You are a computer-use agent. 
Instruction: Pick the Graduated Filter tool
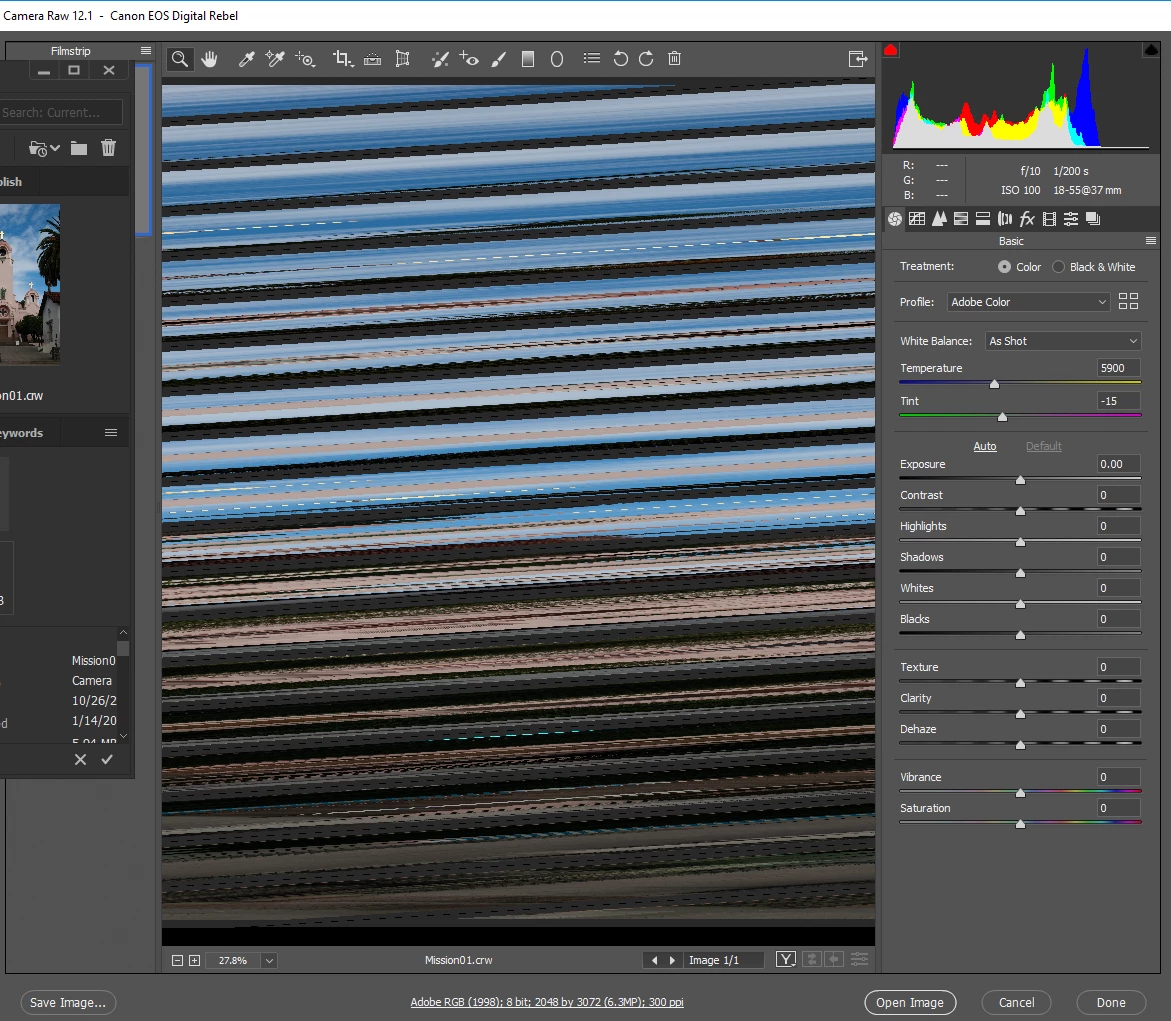tap(528, 59)
